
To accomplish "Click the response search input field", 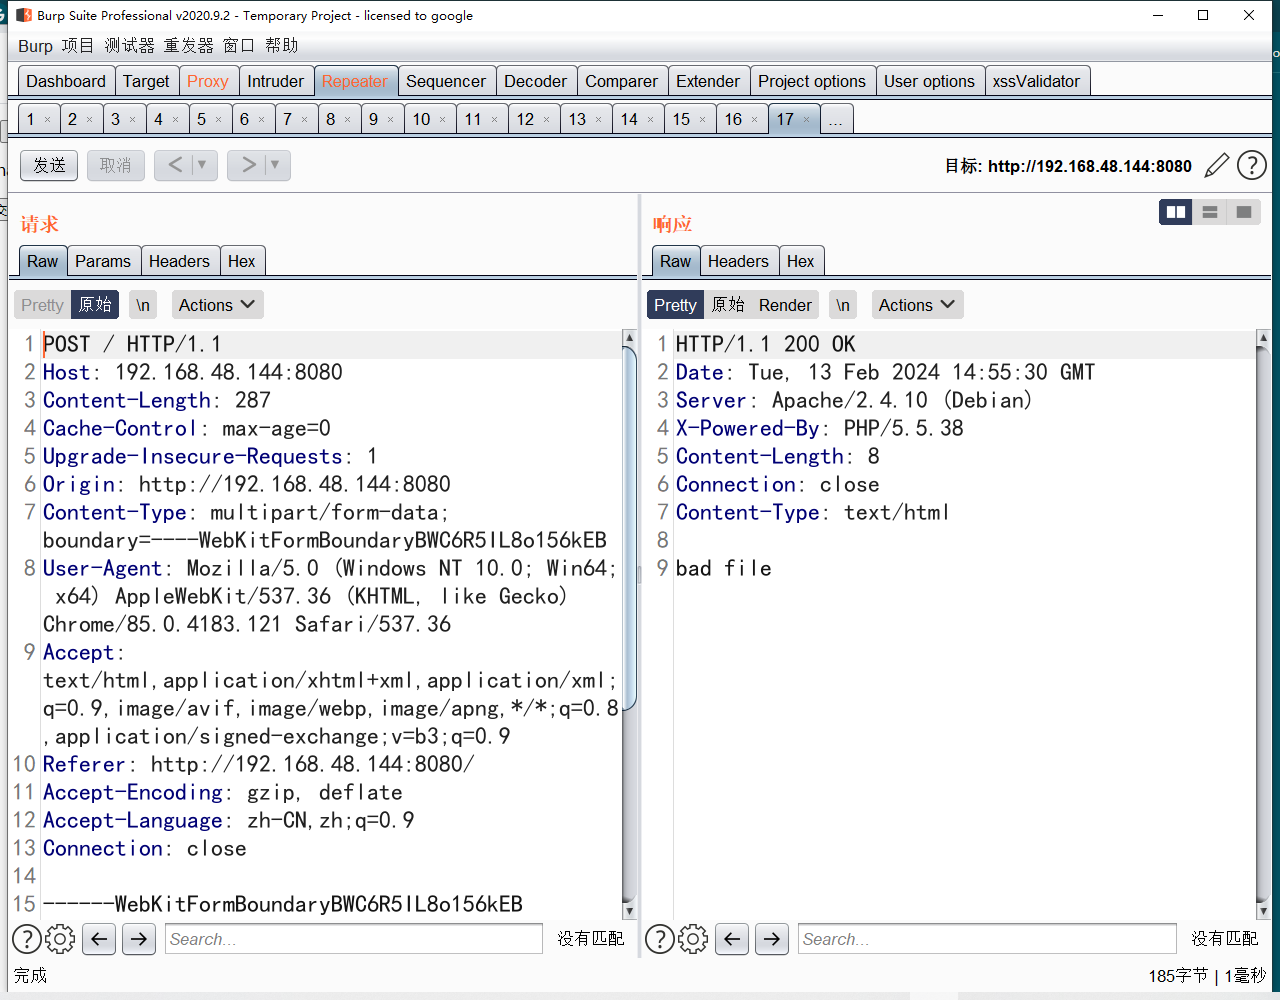I will click(987, 939).
